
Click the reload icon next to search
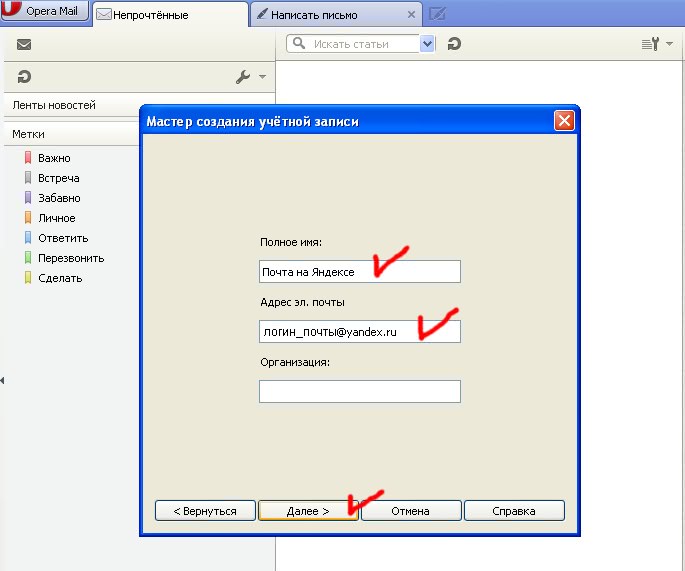(x=454, y=44)
